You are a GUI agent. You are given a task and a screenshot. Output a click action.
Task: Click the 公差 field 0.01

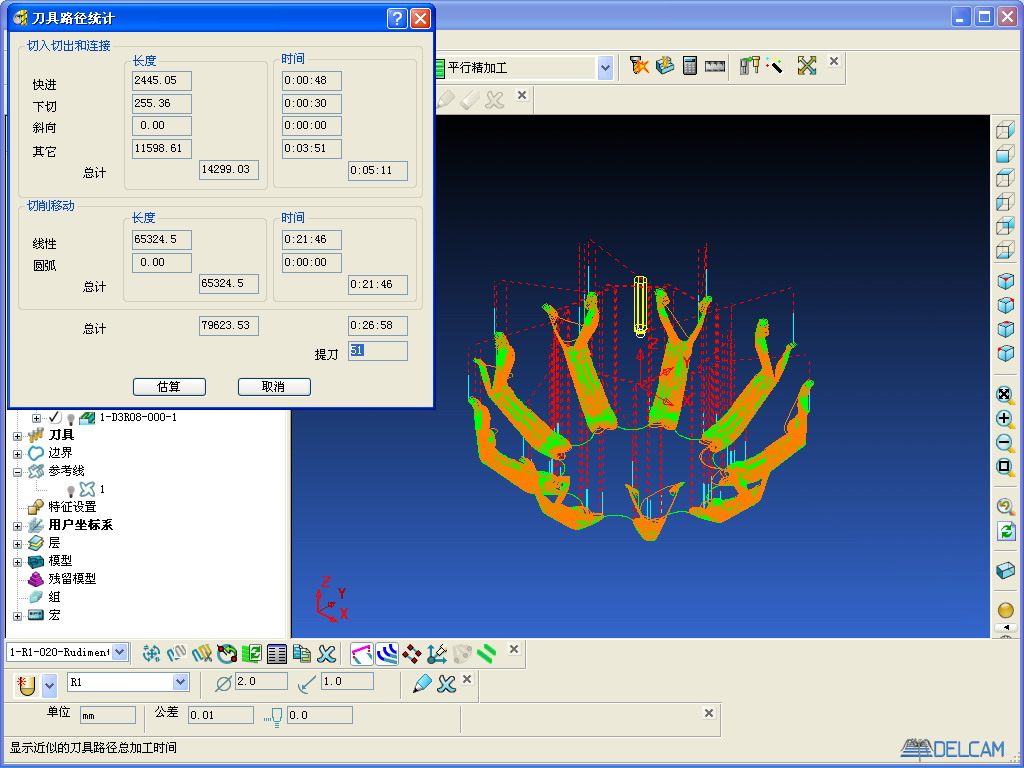tap(221, 715)
